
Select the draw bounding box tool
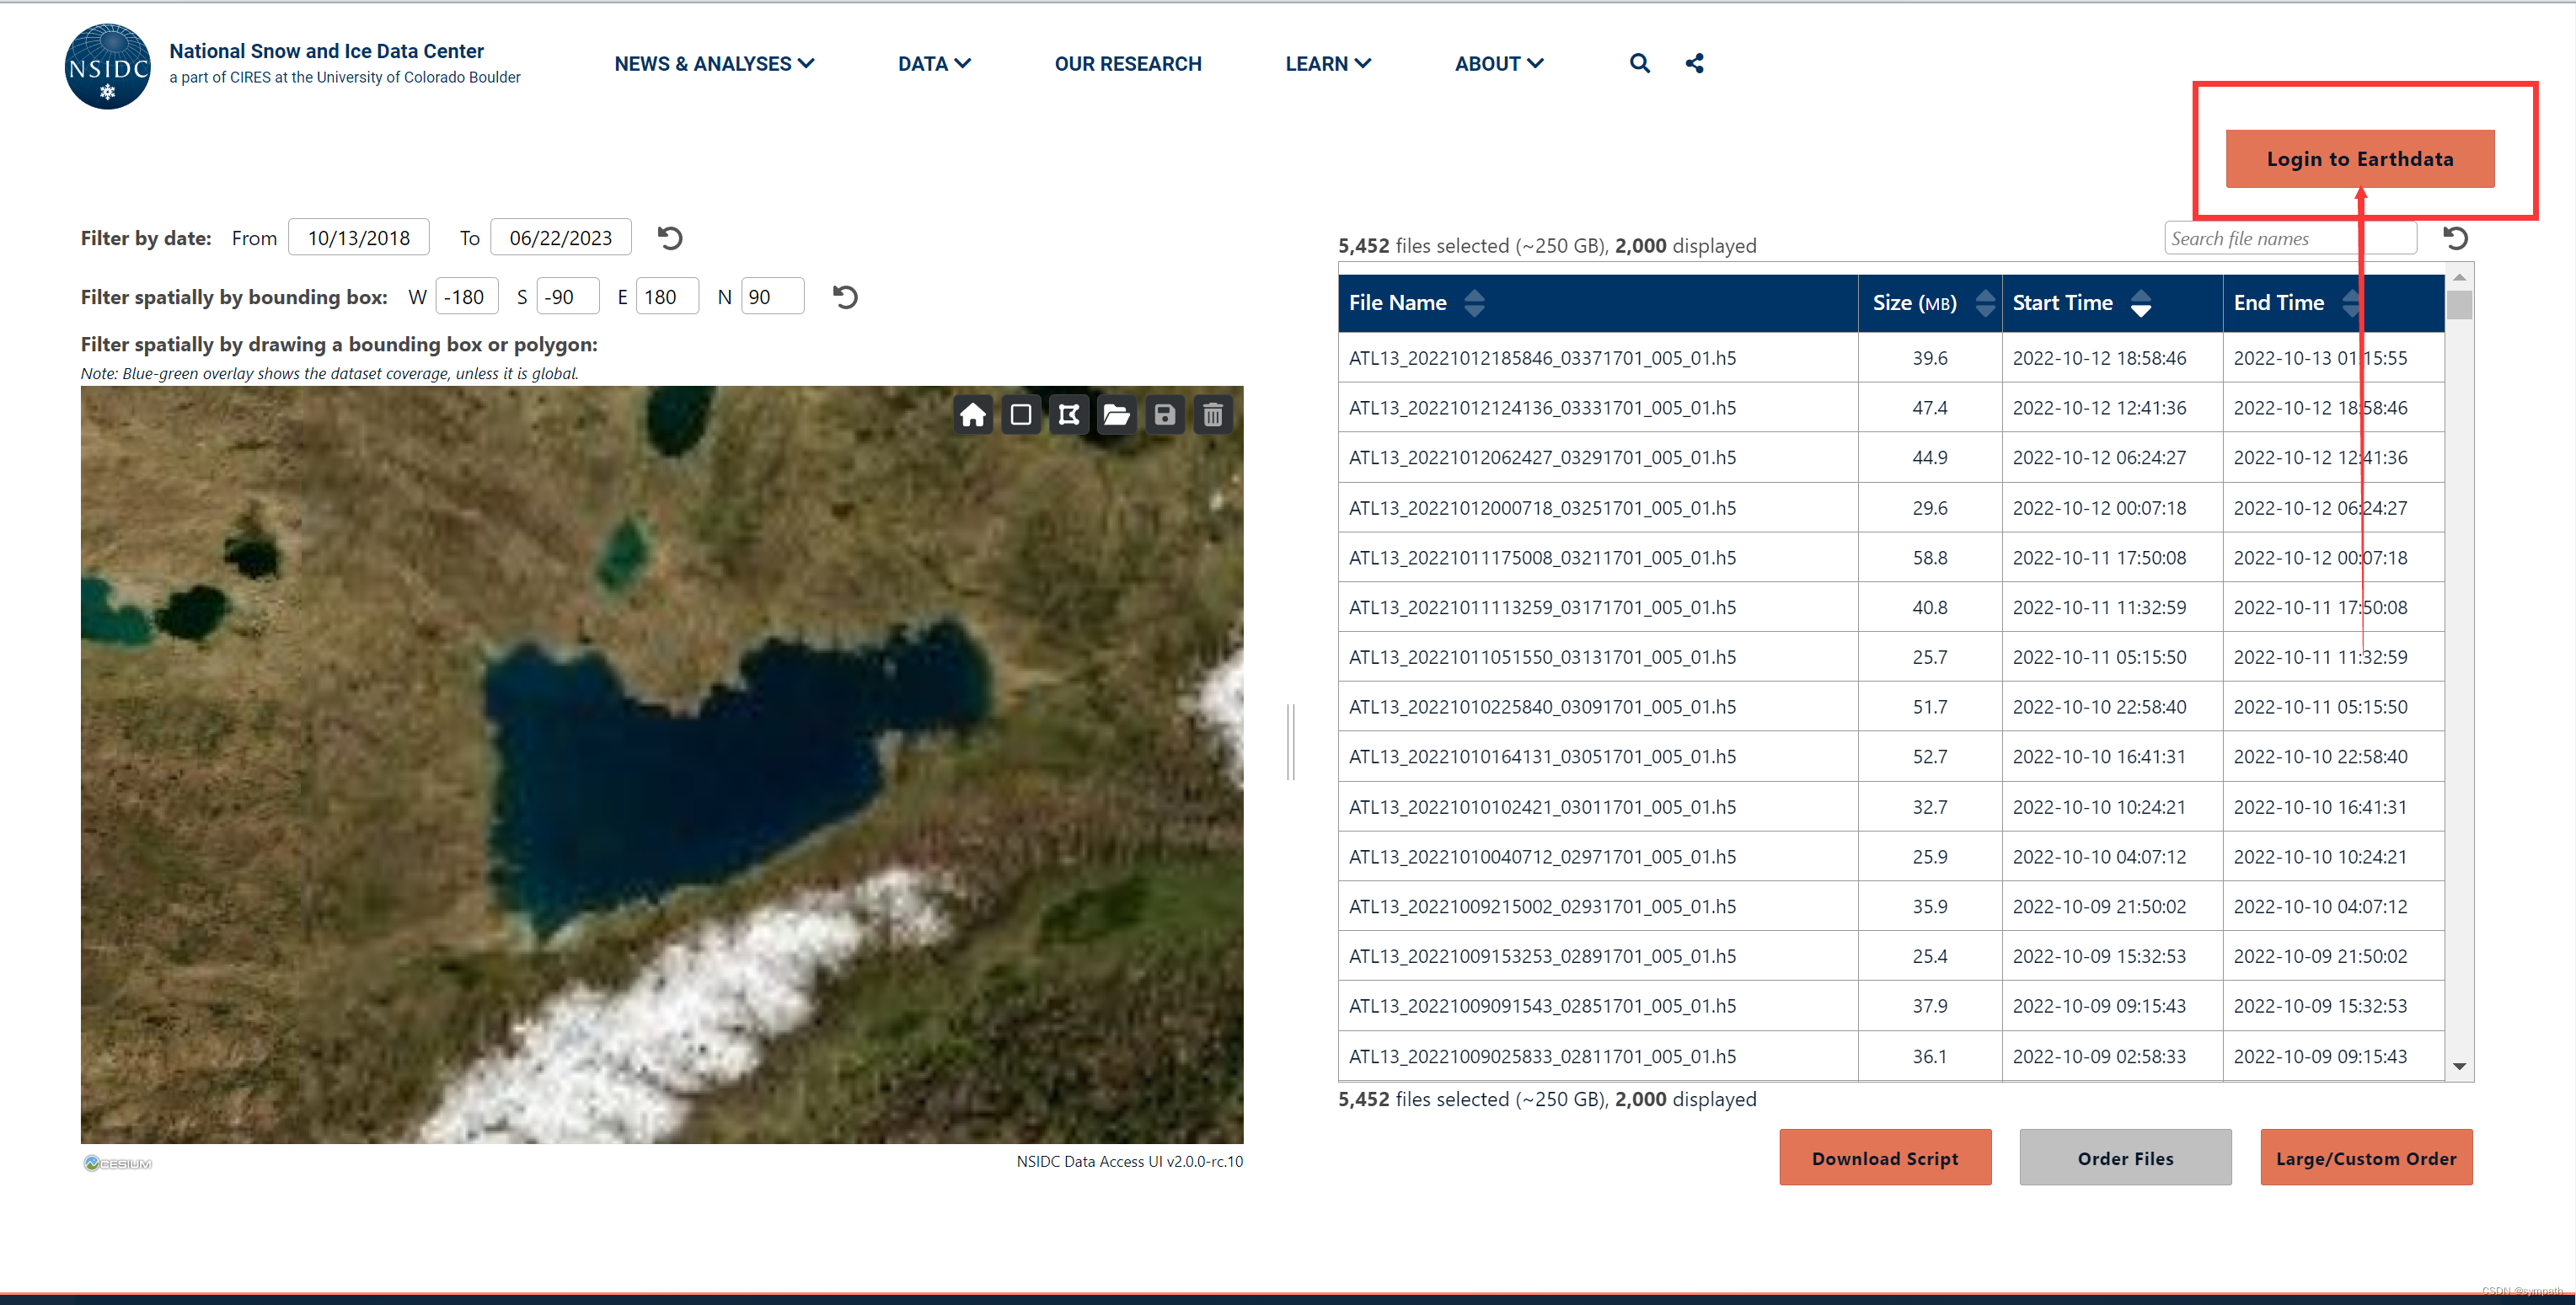click(x=1020, y=415)
